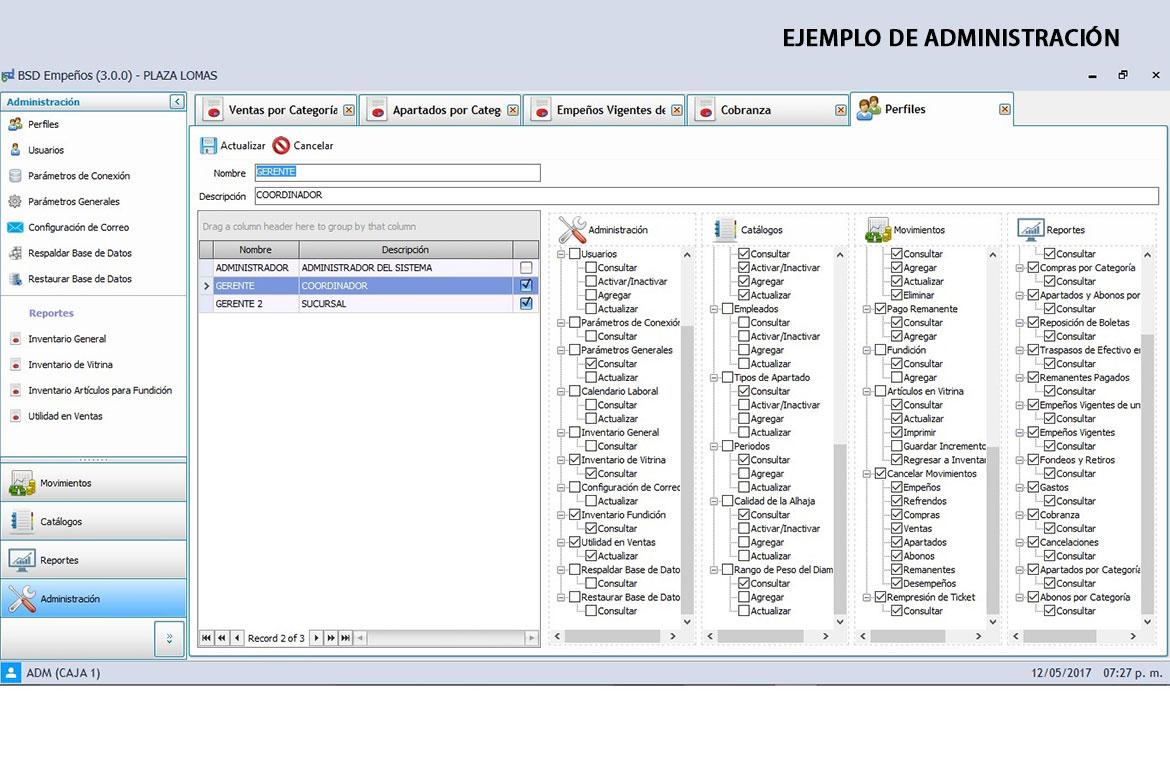Sort by Descripción column header
1170x780 pixels.
coord(406,249)
